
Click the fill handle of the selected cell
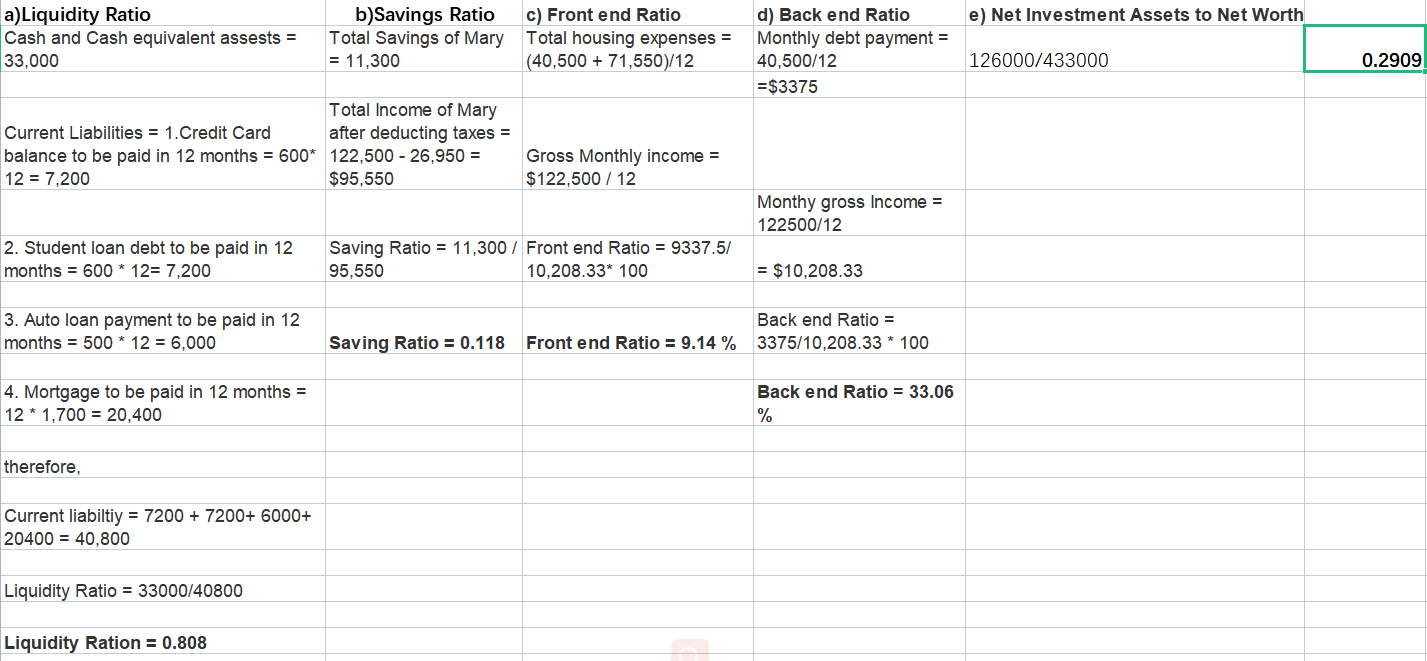point(1424,75)
